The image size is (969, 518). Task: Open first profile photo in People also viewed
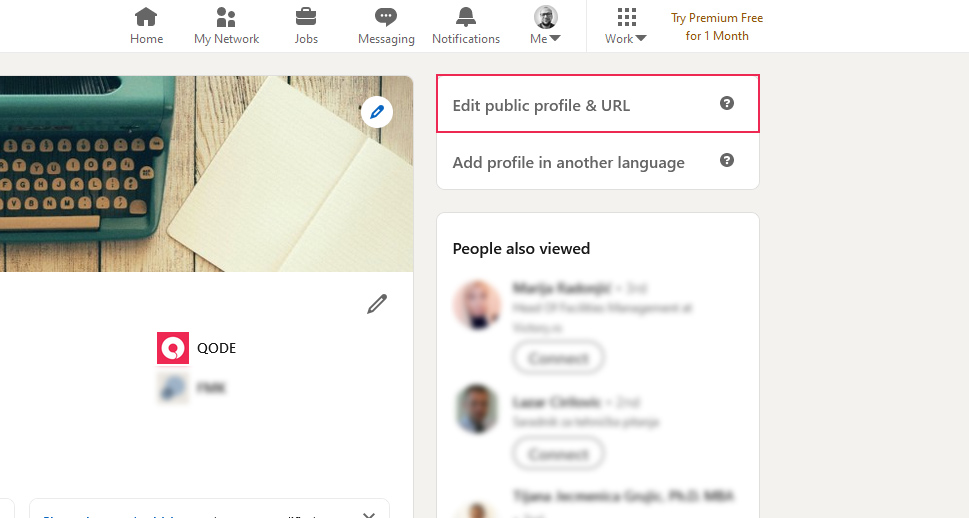point(476,304)
